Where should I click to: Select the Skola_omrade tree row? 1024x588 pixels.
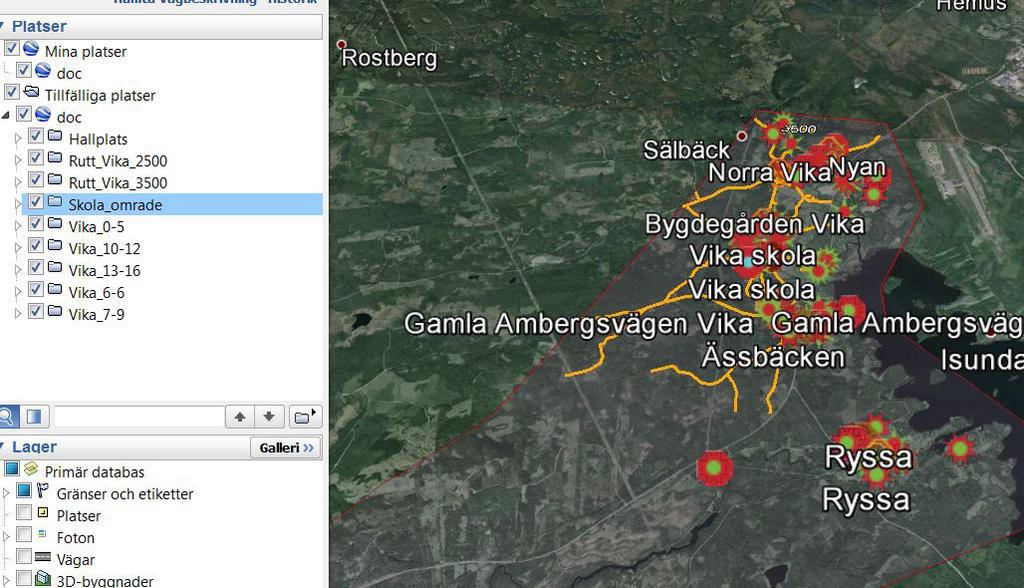[172, 204]
